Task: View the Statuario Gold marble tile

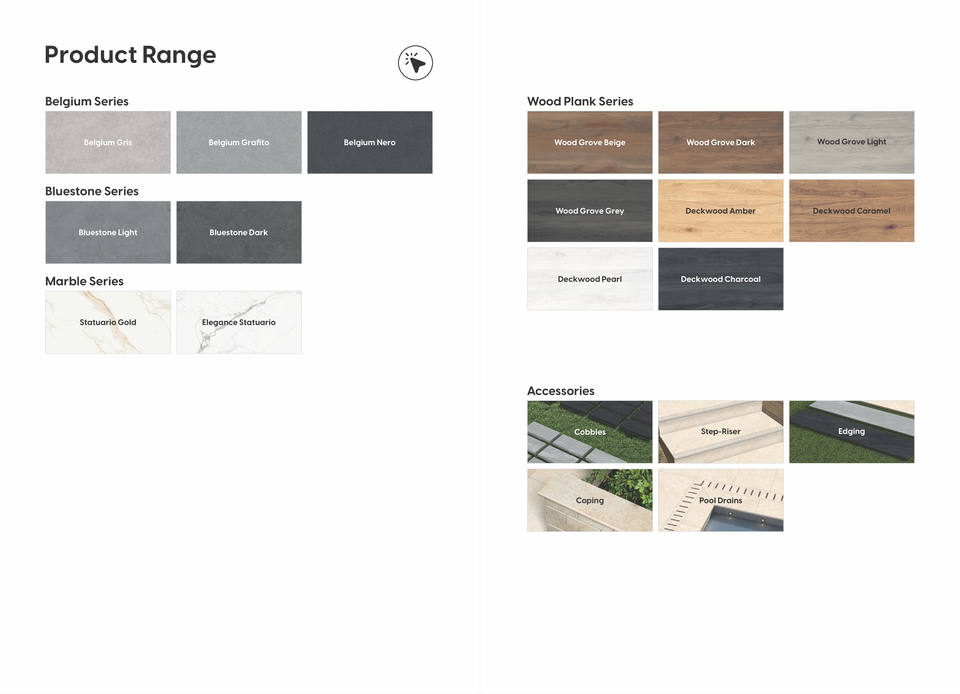Action: [x=108, y=322]
